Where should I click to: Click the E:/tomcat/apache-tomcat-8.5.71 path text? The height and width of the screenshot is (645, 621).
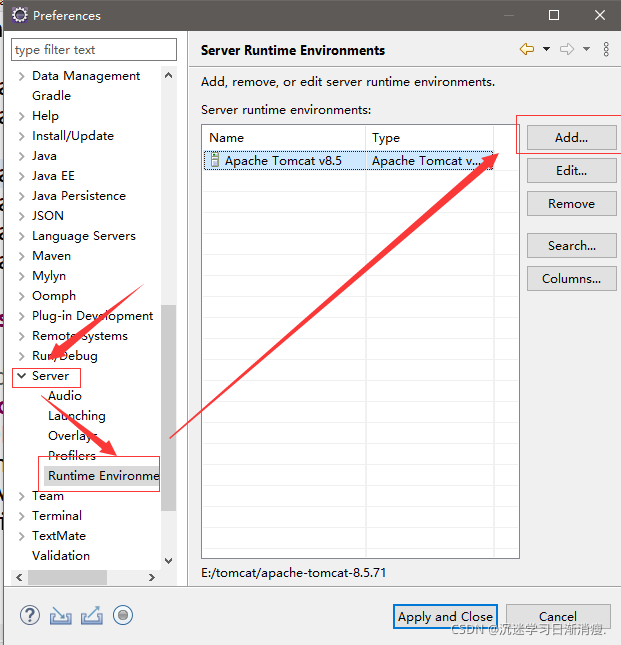(294, 573)
